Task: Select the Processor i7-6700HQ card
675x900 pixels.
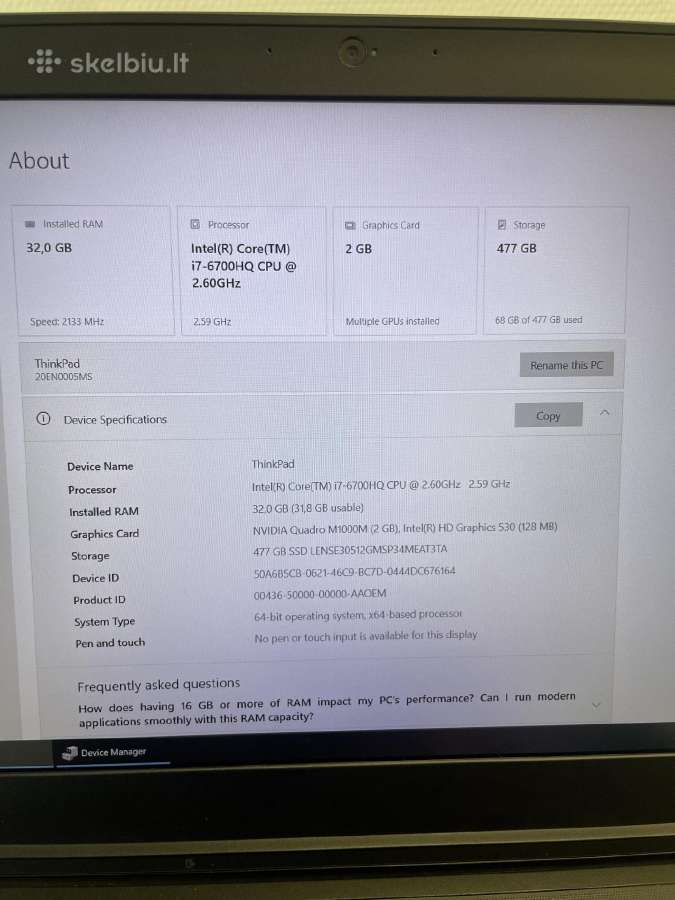Action: [252, 271]
